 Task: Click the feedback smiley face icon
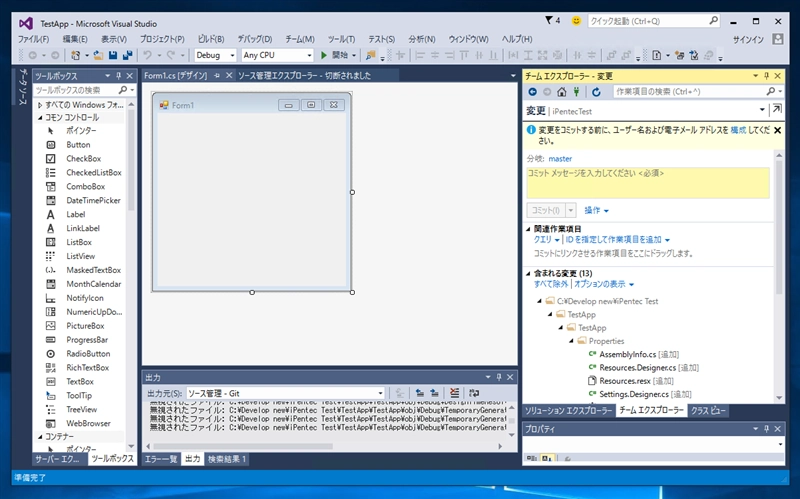(576, 21)
